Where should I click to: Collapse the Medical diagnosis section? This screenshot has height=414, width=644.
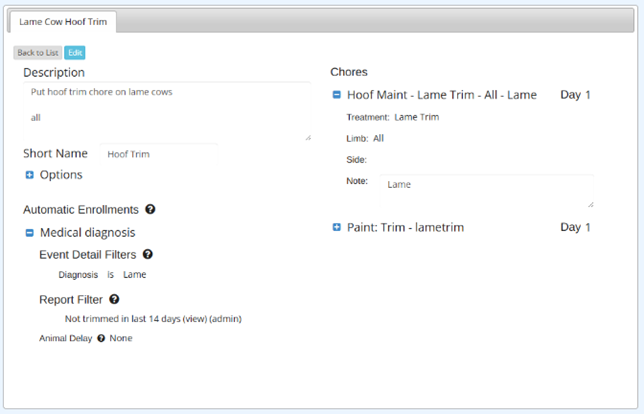coord(30,233)
